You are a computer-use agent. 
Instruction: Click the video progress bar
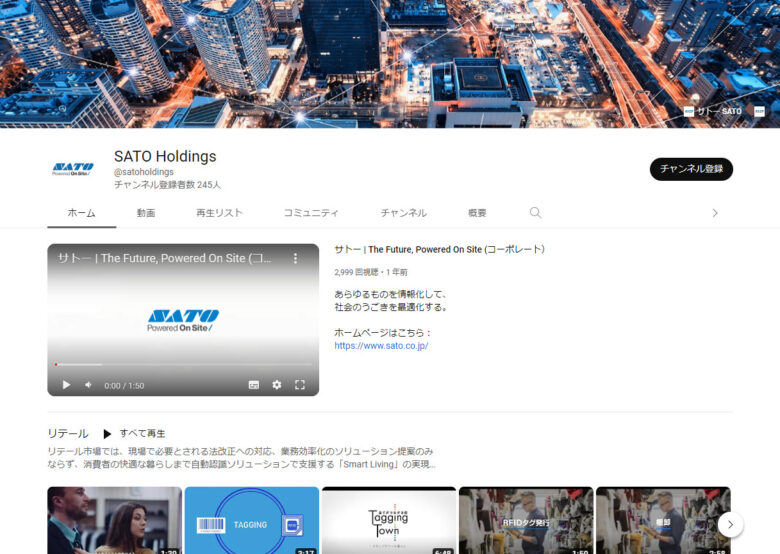coord(183,365)
